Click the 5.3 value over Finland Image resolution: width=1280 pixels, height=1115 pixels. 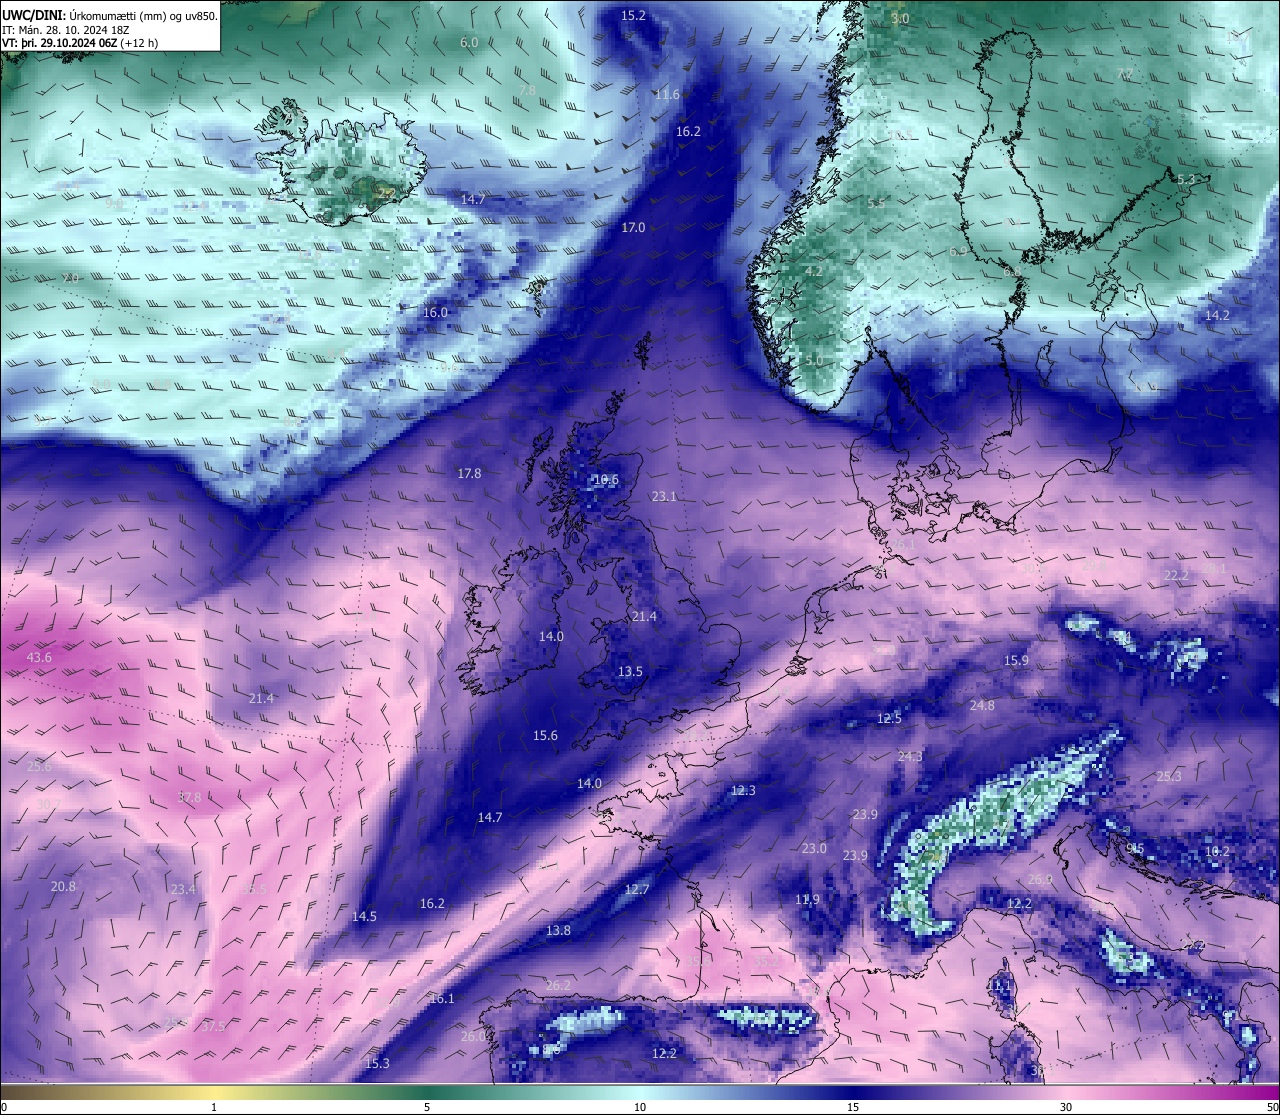(1186, 180)
